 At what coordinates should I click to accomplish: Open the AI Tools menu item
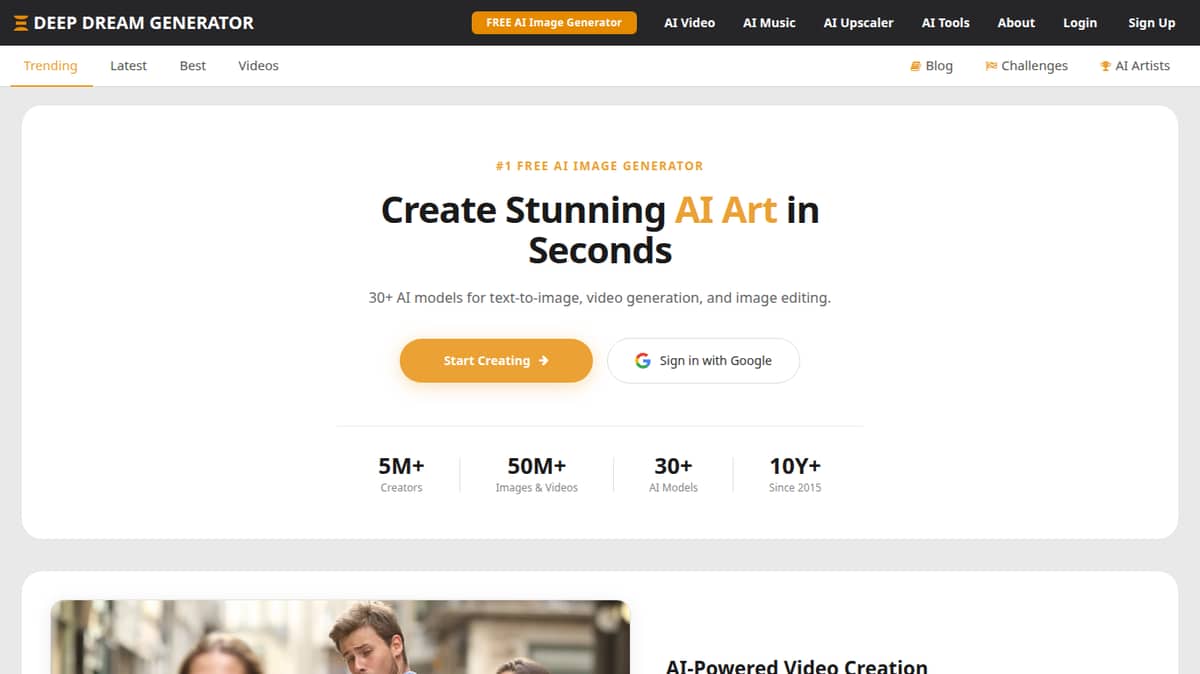click(946, 22)
